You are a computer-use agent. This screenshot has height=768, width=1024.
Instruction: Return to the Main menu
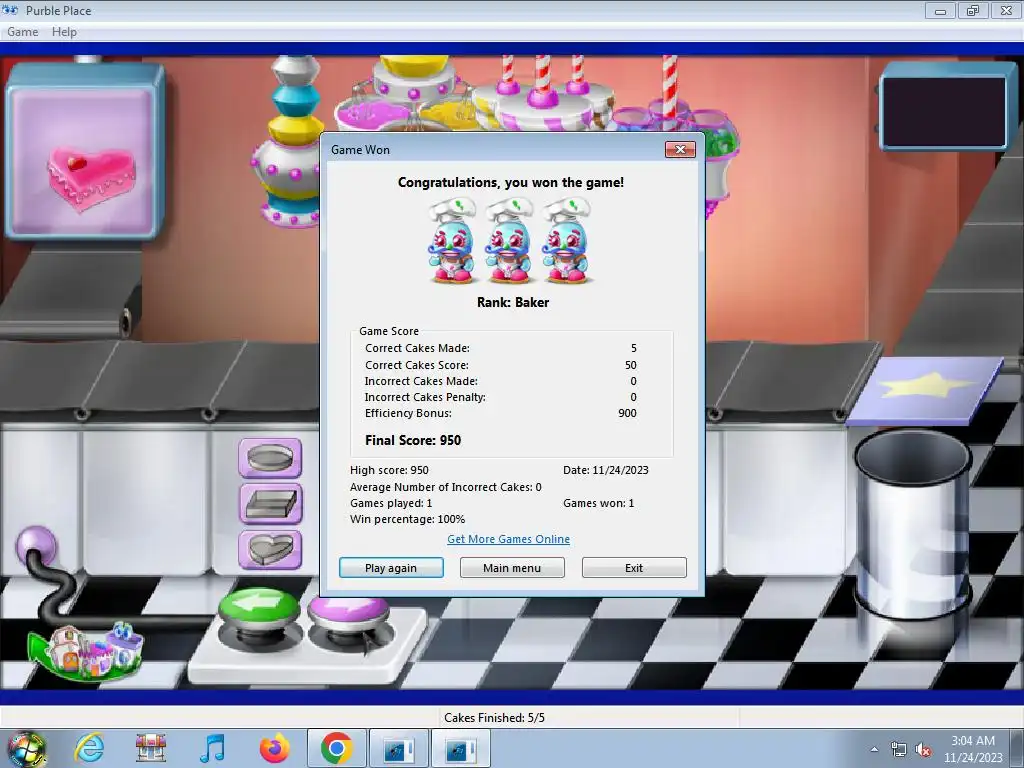click(512, 568)
